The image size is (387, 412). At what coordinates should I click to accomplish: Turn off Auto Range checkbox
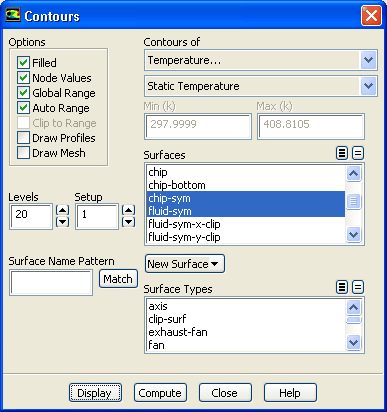(x=23, y=108)
